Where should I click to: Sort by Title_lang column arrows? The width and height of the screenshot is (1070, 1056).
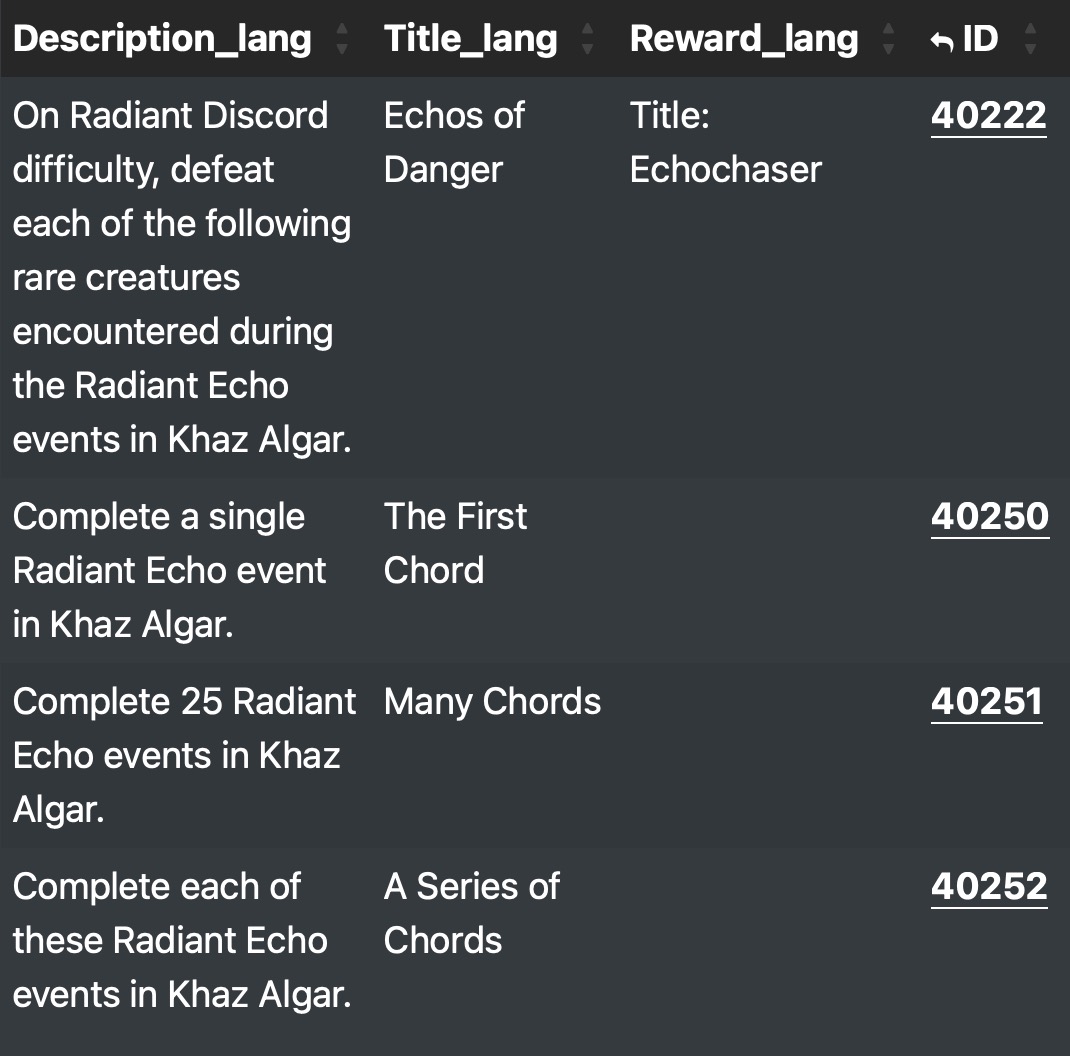click(x=587, y=39)
